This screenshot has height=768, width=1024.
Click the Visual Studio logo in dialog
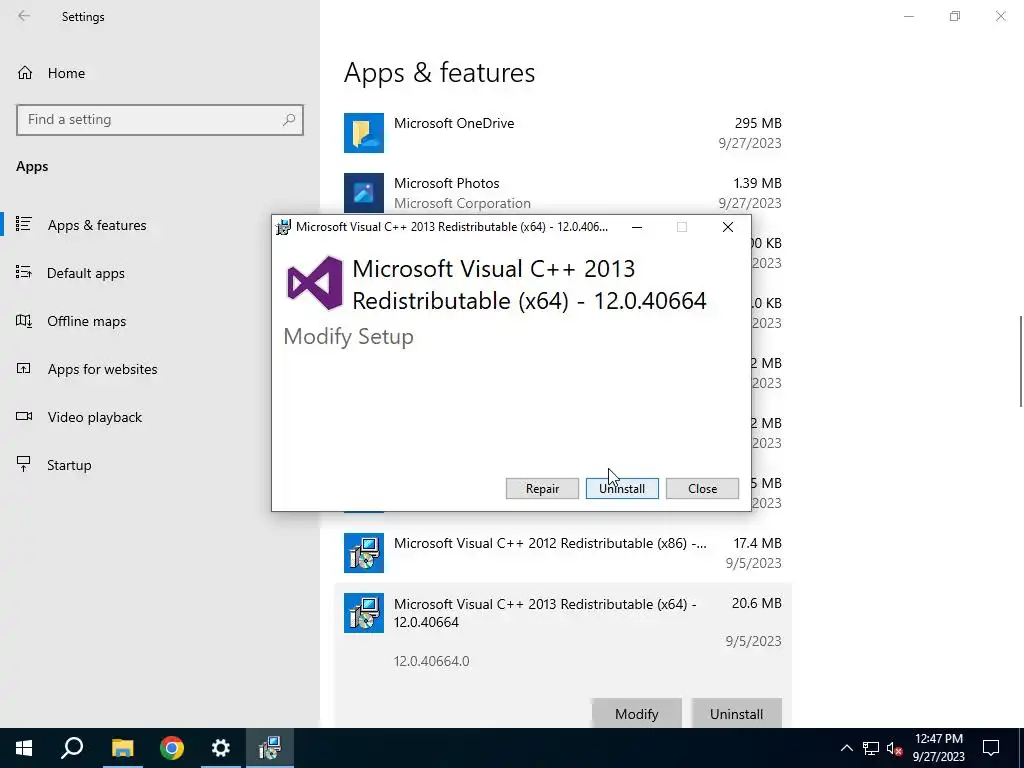pos(315,283)
